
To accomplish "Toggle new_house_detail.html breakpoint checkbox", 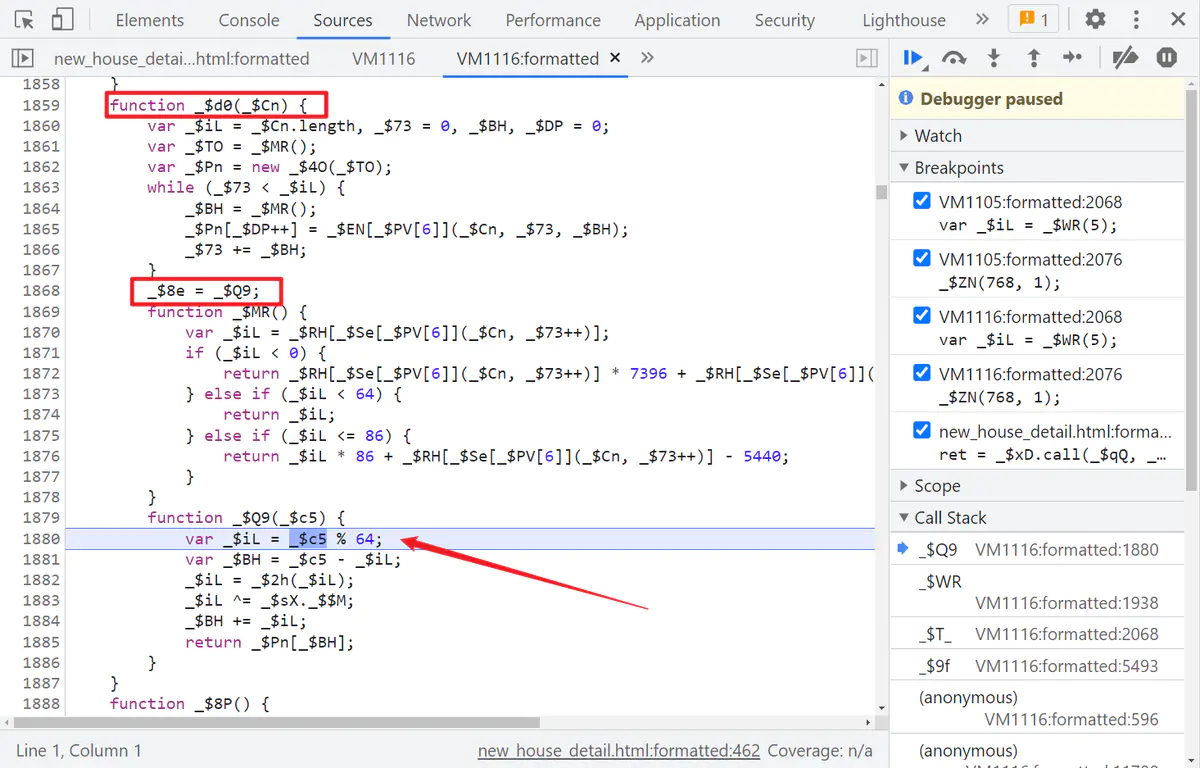I will point(922,431).
